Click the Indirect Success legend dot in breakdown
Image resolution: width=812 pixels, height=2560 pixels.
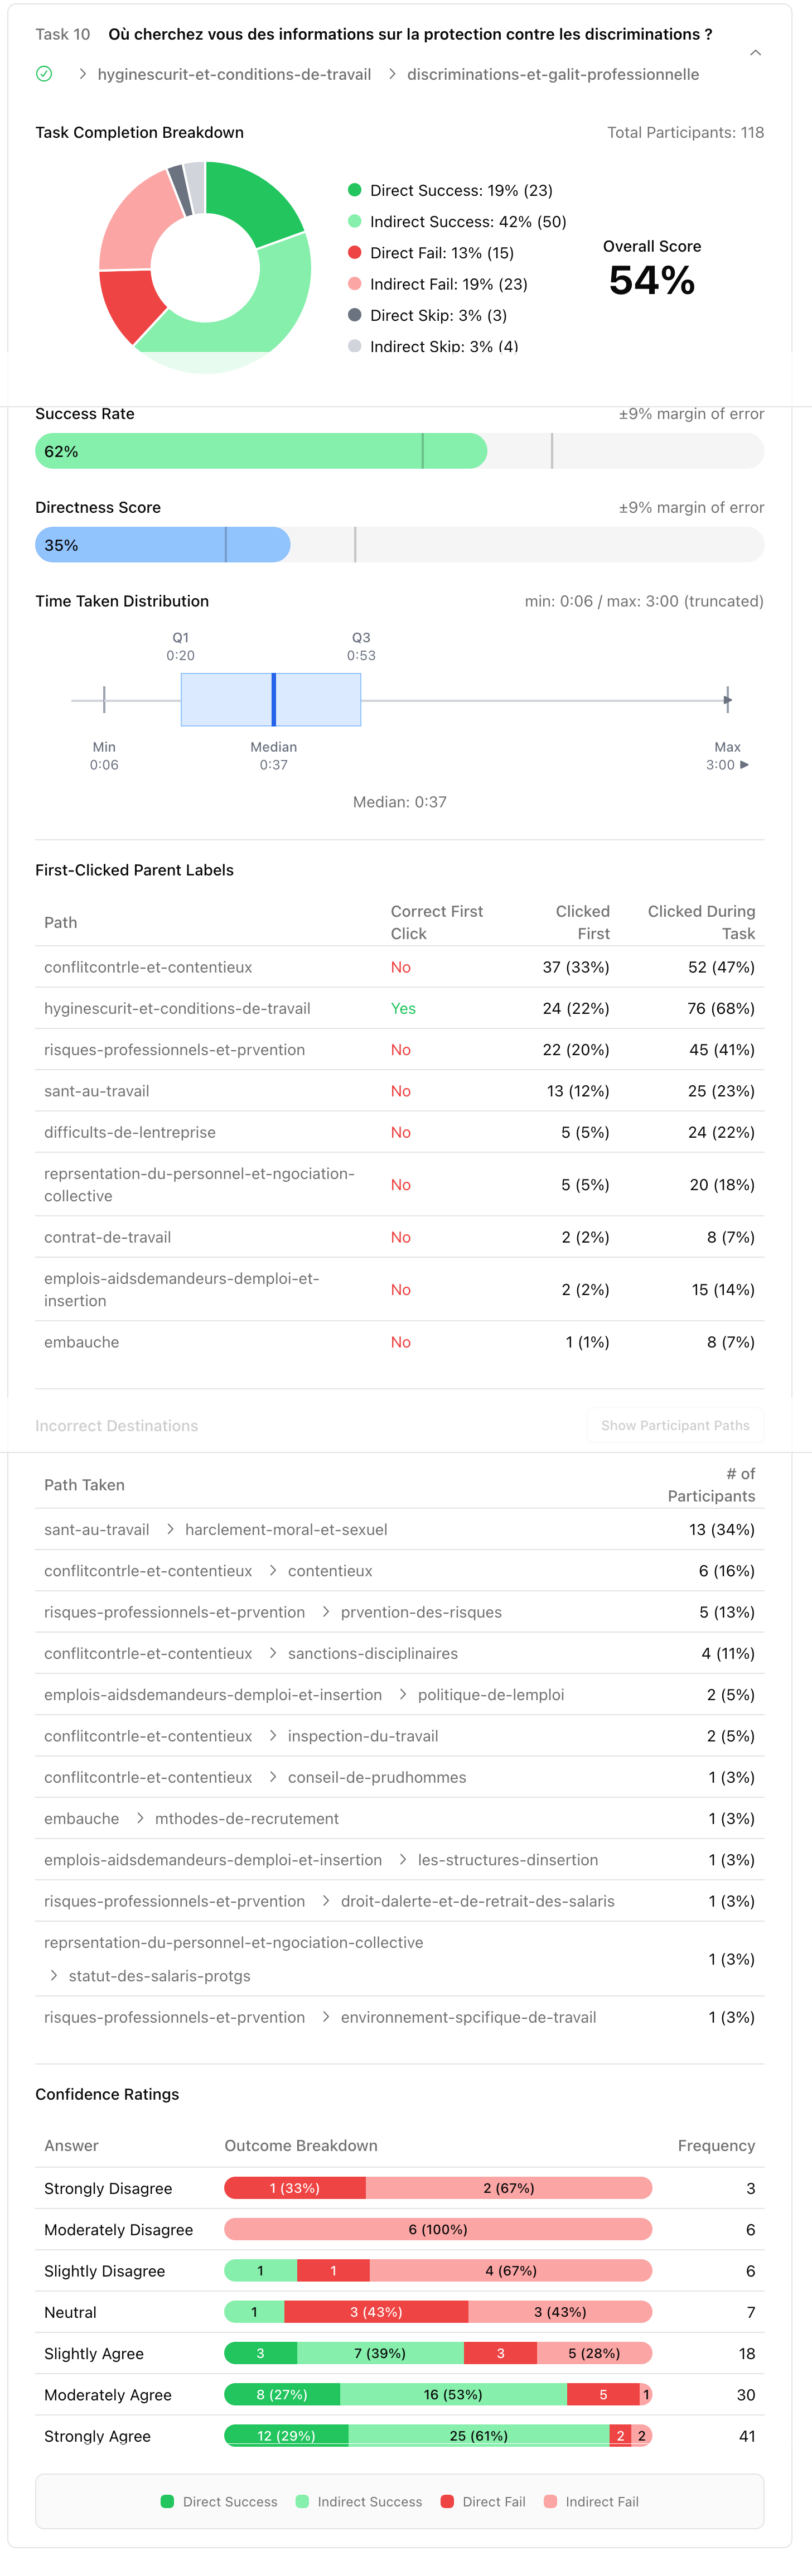point(354,221)
